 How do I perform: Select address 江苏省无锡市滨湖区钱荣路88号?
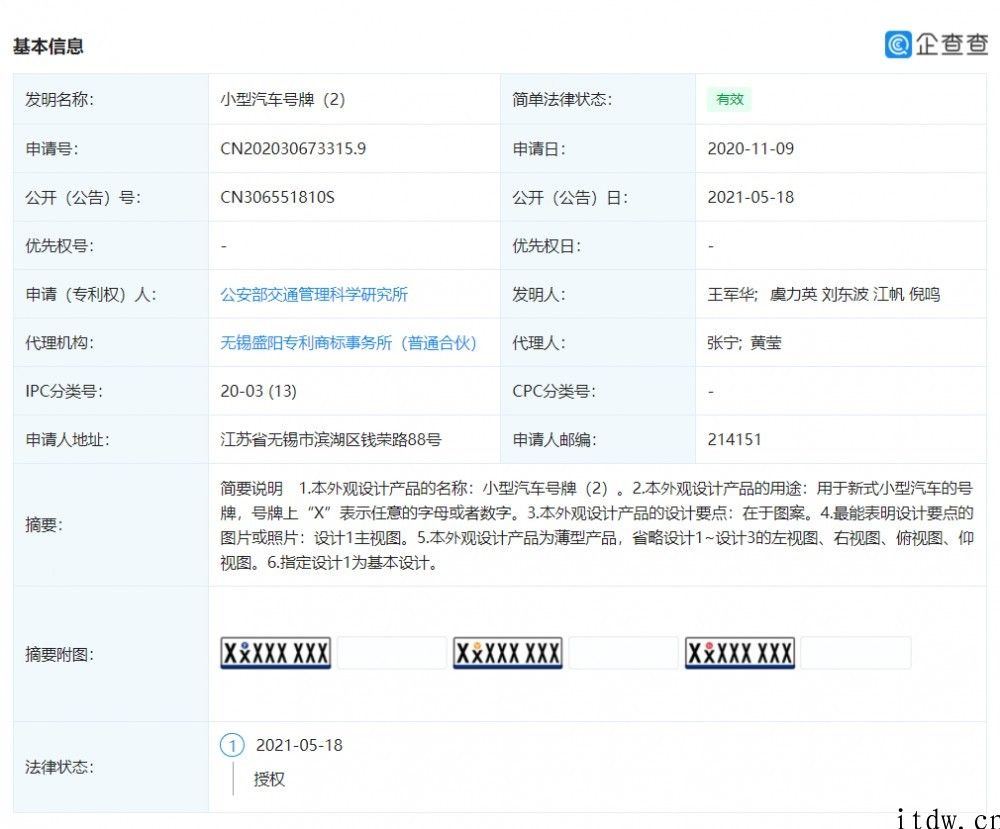point(331,439)
